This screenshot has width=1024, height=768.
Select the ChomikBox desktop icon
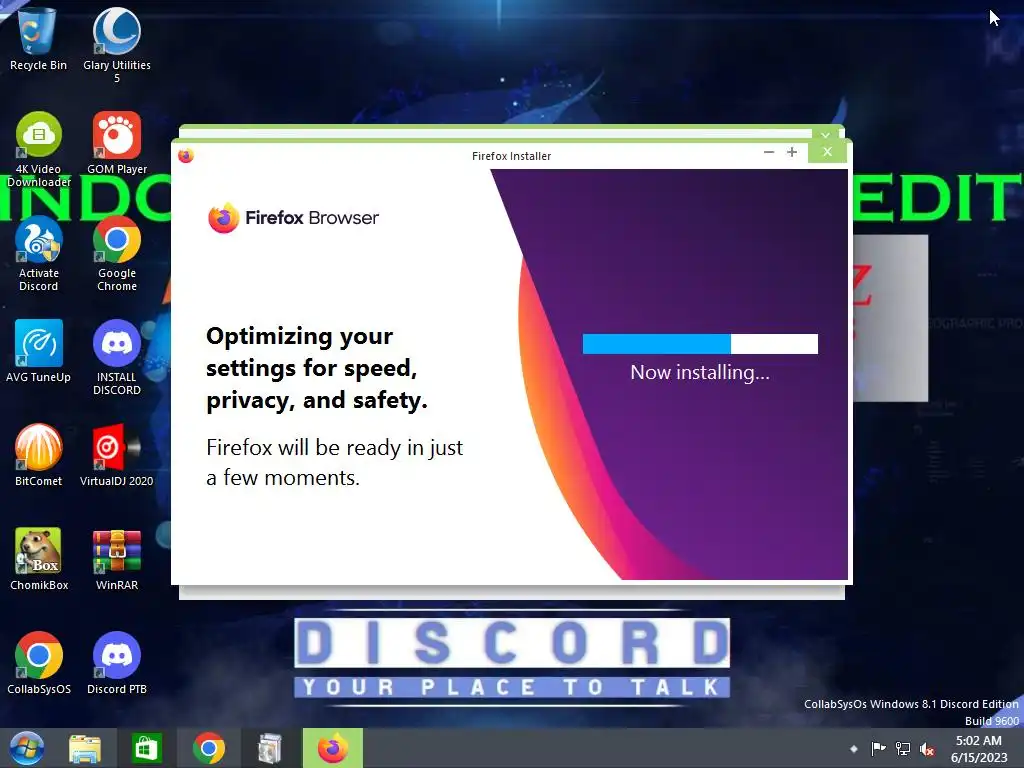(x=39, y=559)
